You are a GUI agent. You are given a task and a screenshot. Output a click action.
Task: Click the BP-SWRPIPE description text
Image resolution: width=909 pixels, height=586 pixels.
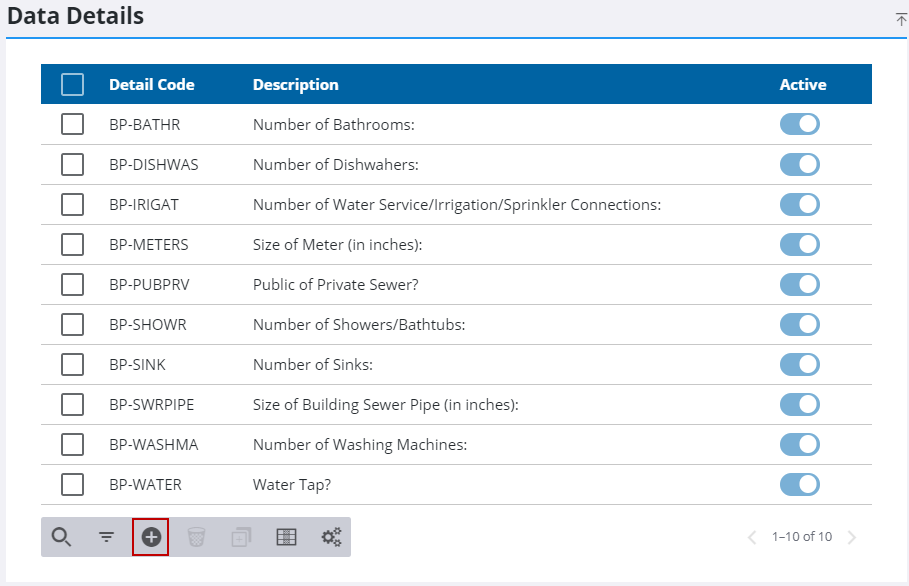click(385, 405)
